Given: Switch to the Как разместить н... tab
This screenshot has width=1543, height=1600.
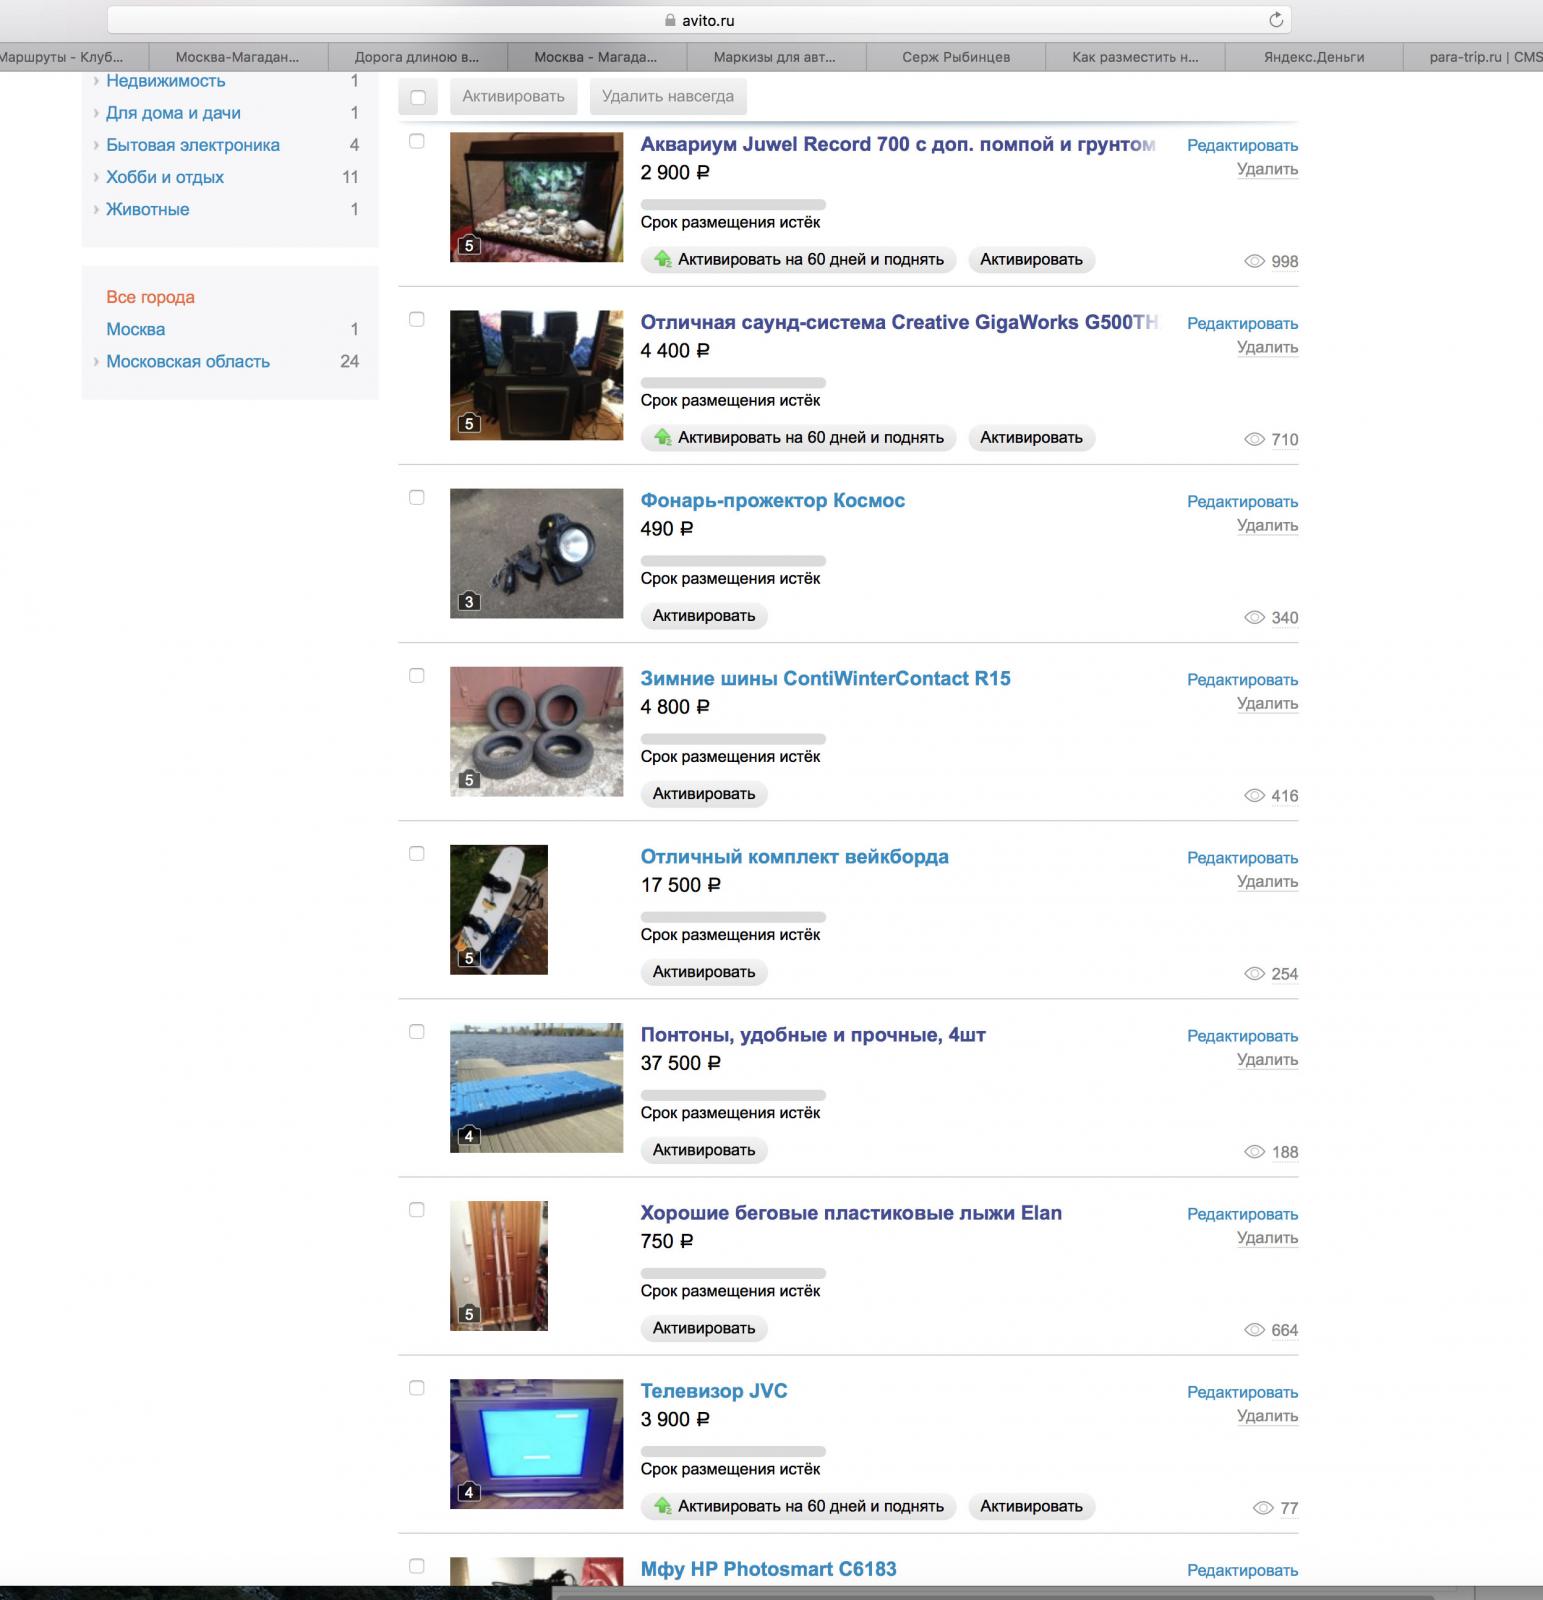Looking at the screenshot, I should click(x=1135, y=57).
